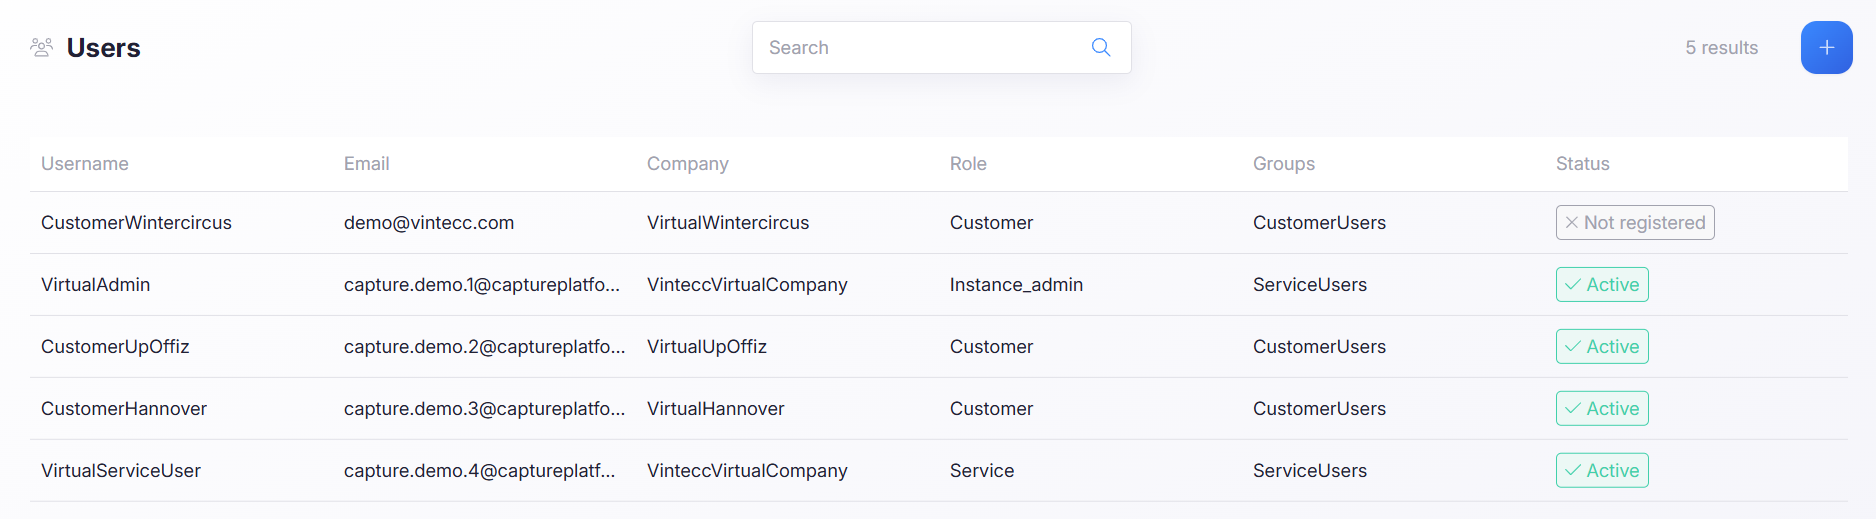
Task: Click ServiceUsers group in VirtualServiceUser row
Action: tap(1310, 471)
